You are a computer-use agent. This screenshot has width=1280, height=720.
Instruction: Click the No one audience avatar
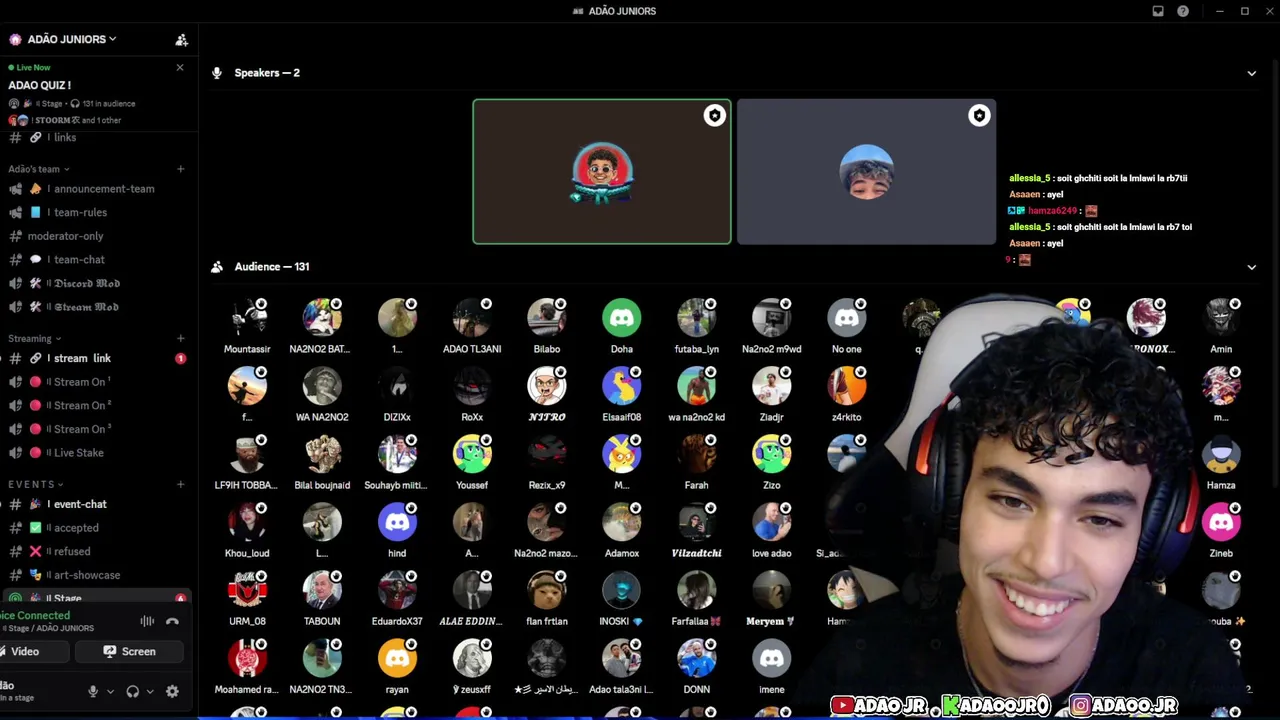click(847, 318)
